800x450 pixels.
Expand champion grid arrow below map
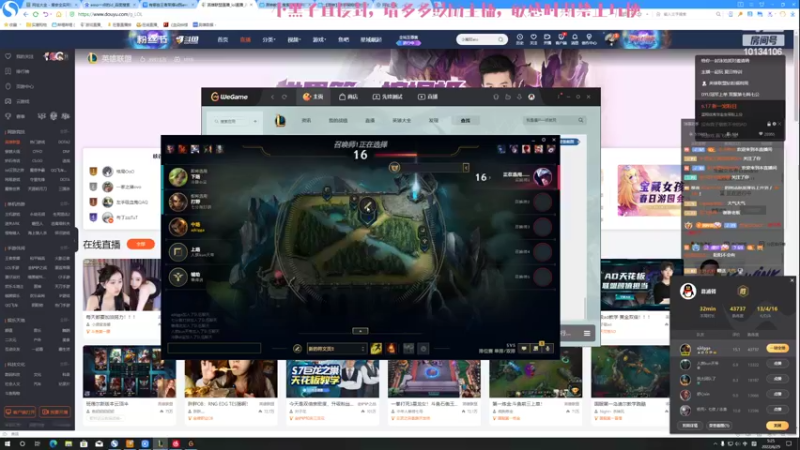[360, 331]
